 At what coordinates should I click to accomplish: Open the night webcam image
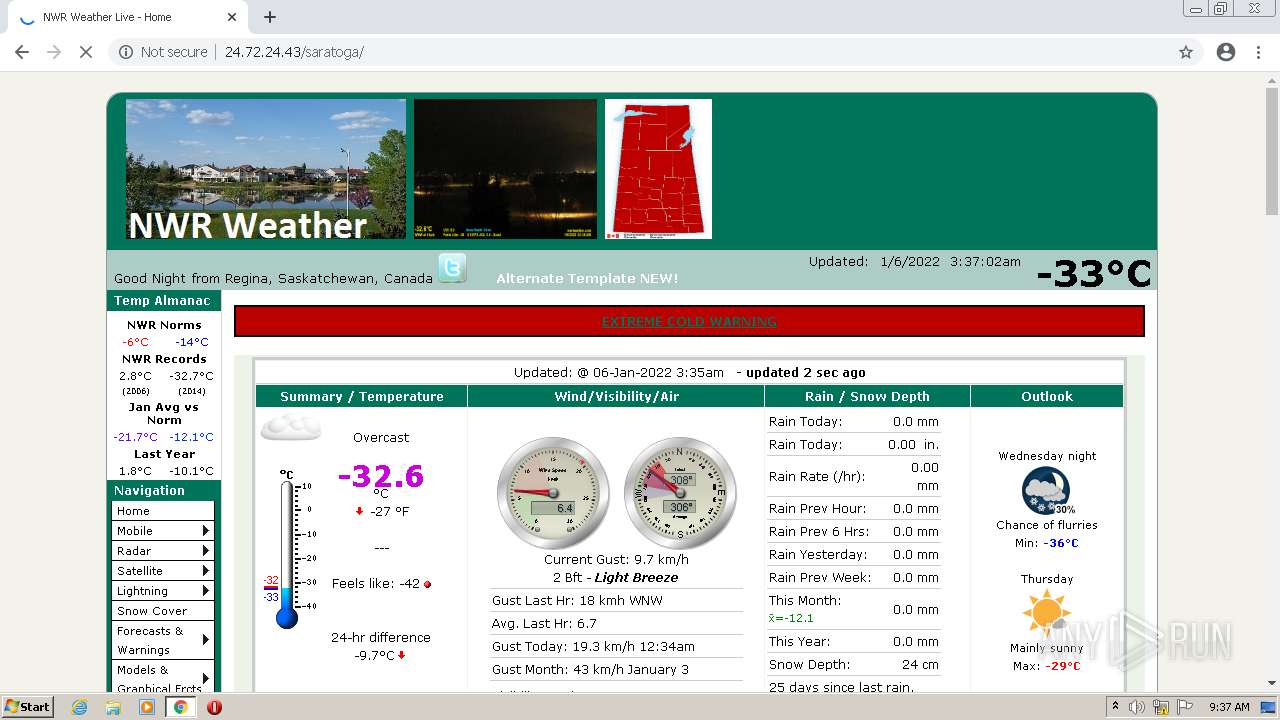pos(505,169)
